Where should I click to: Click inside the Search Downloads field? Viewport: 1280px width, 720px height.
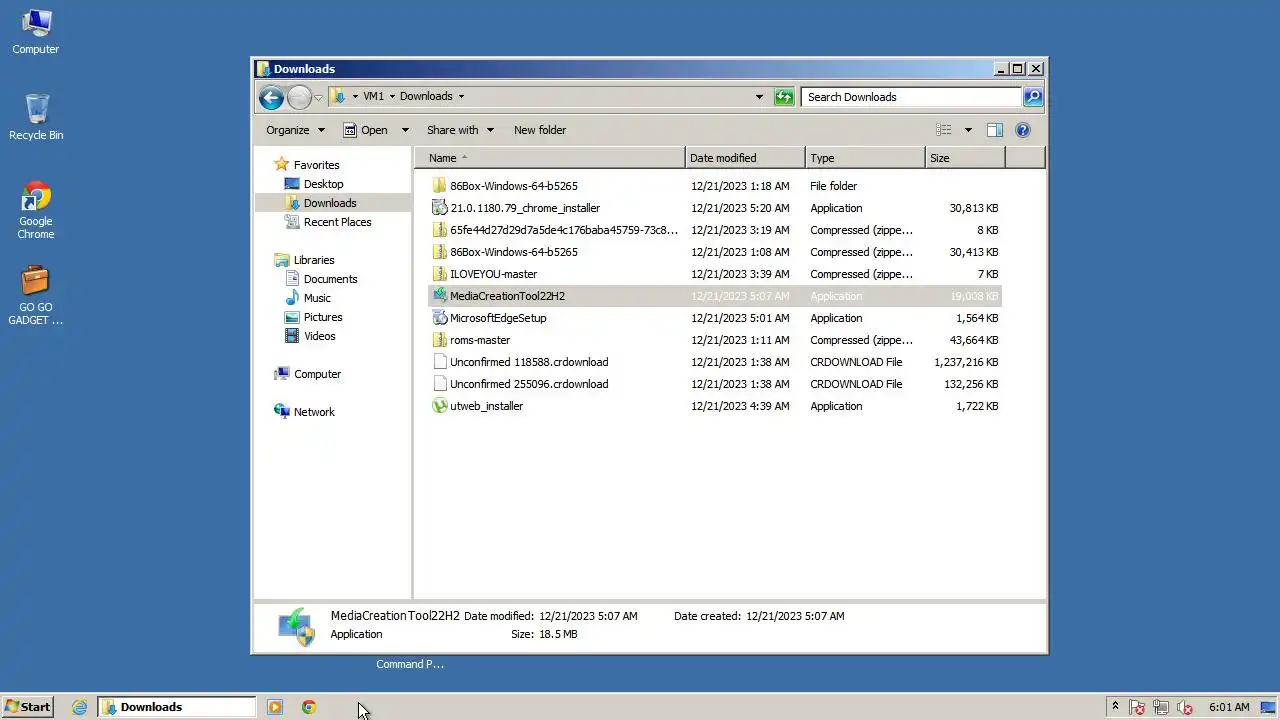pyautogui.click(x=911, y=97)
